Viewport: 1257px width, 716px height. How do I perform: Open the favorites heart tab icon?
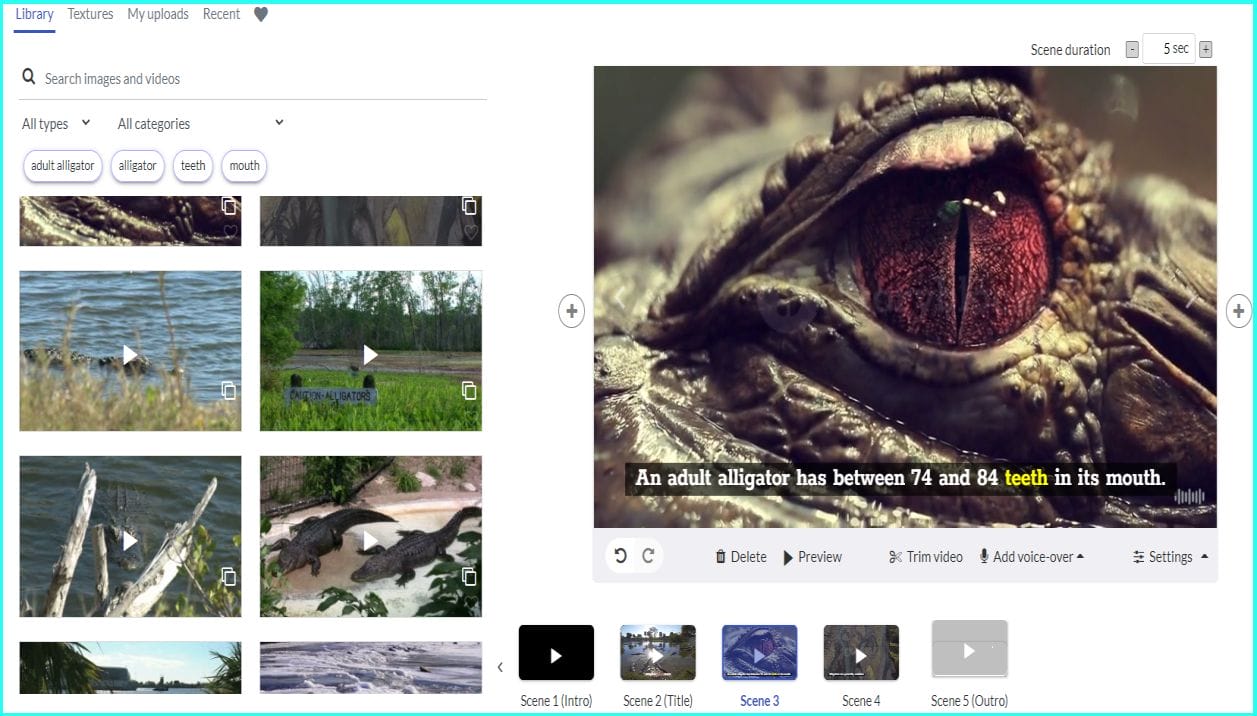pos(261,15)
